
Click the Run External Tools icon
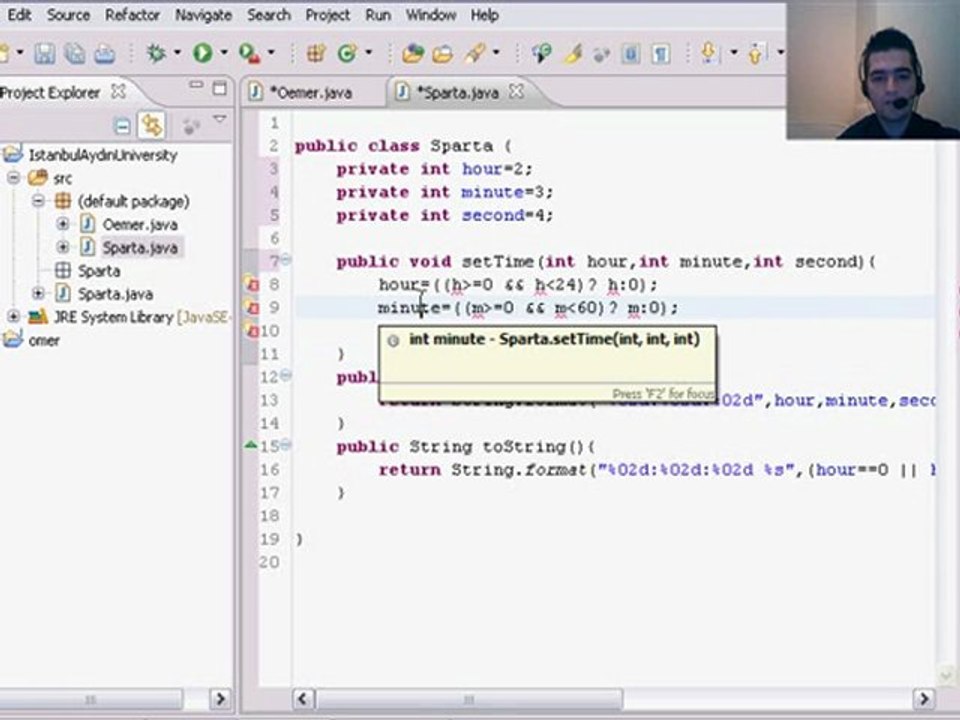(249, 53)
